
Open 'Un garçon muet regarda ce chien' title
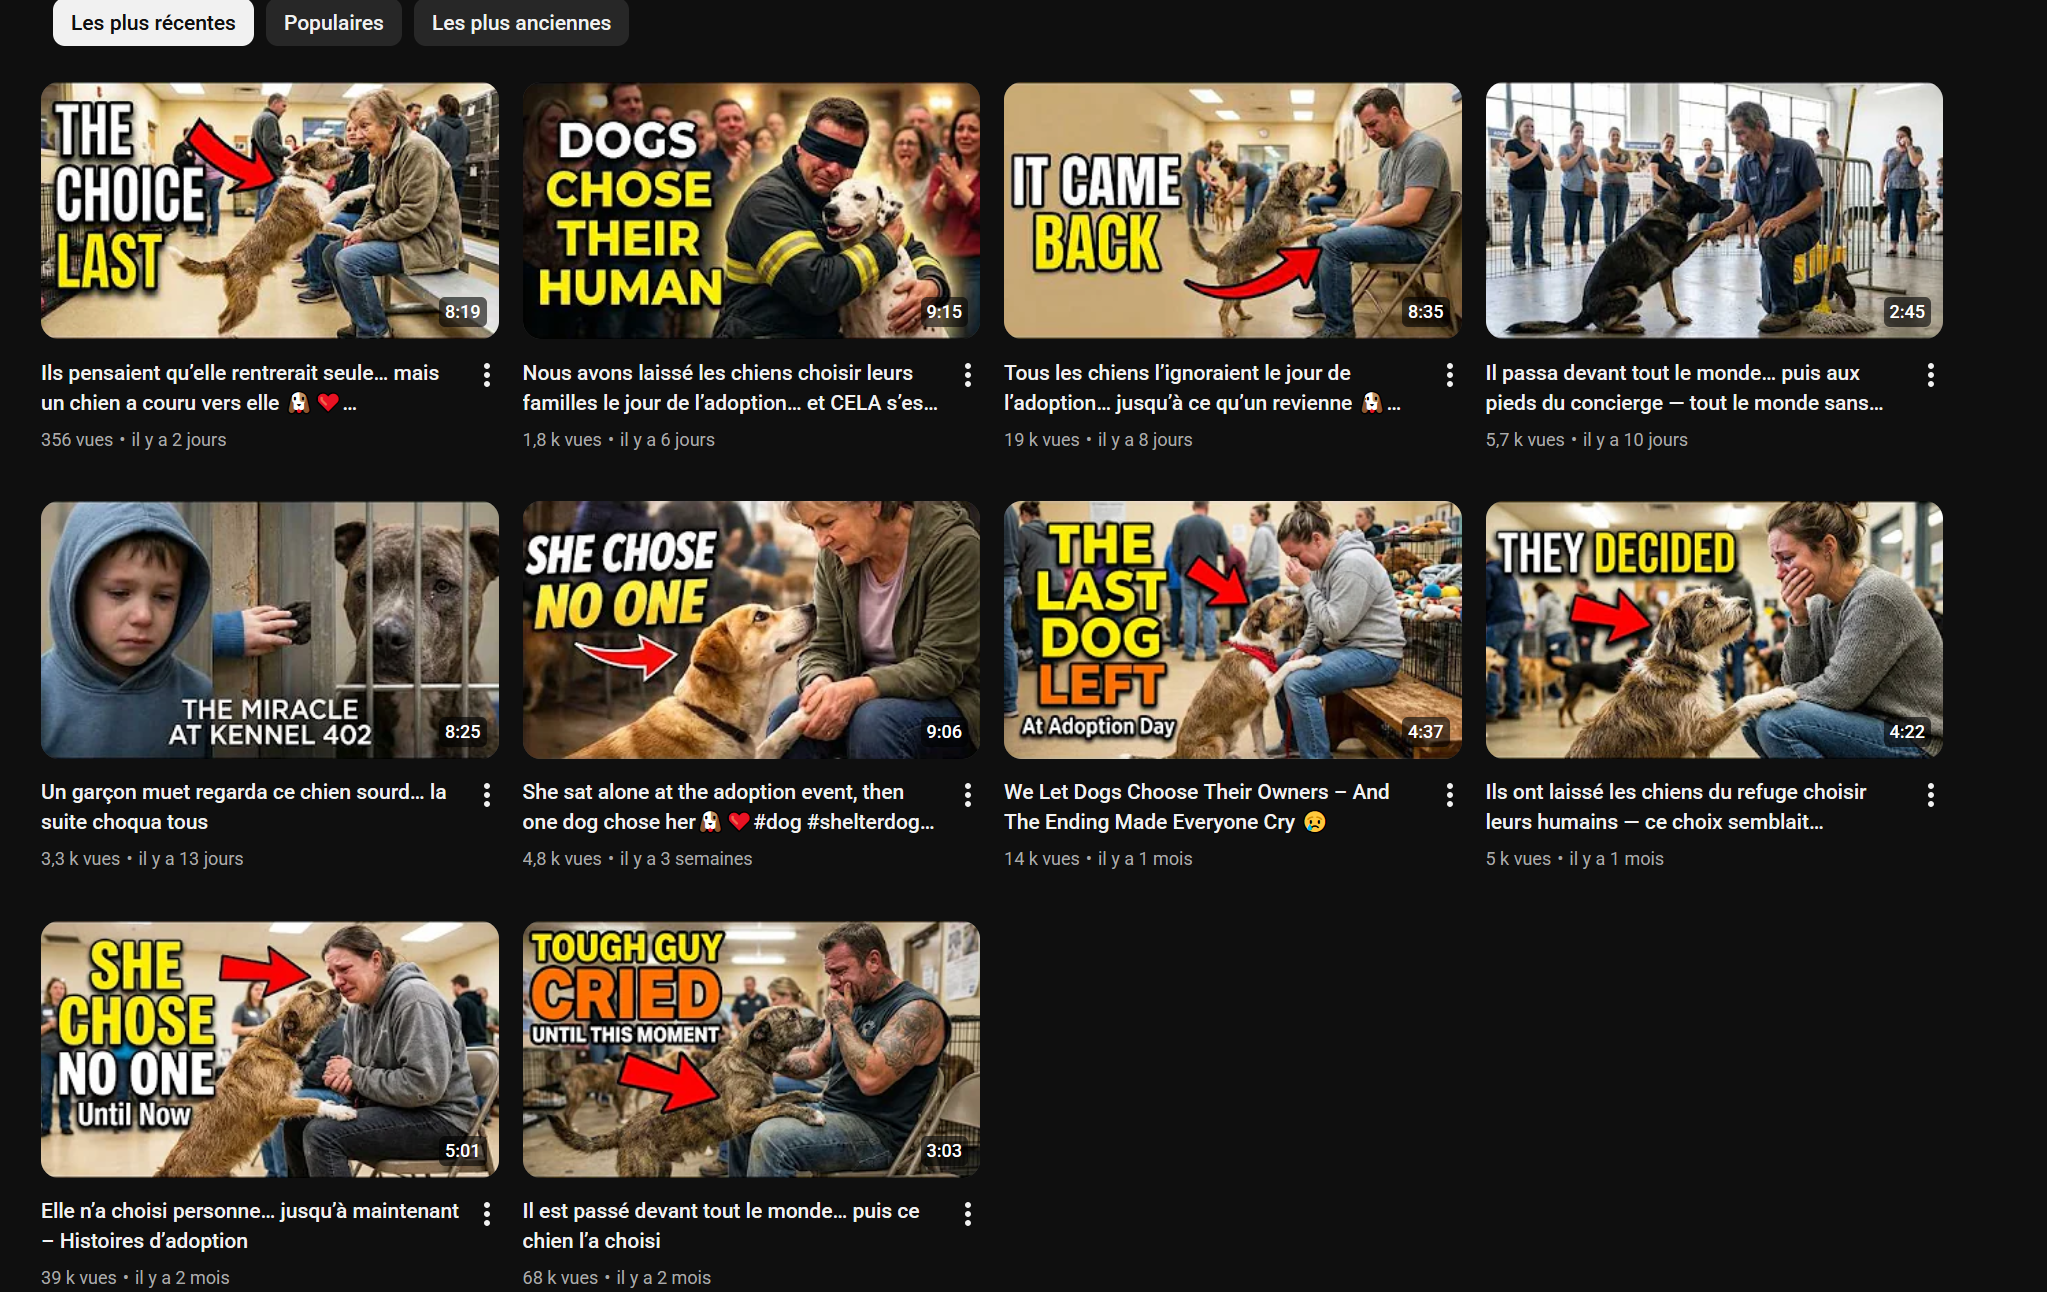point(243,806)
